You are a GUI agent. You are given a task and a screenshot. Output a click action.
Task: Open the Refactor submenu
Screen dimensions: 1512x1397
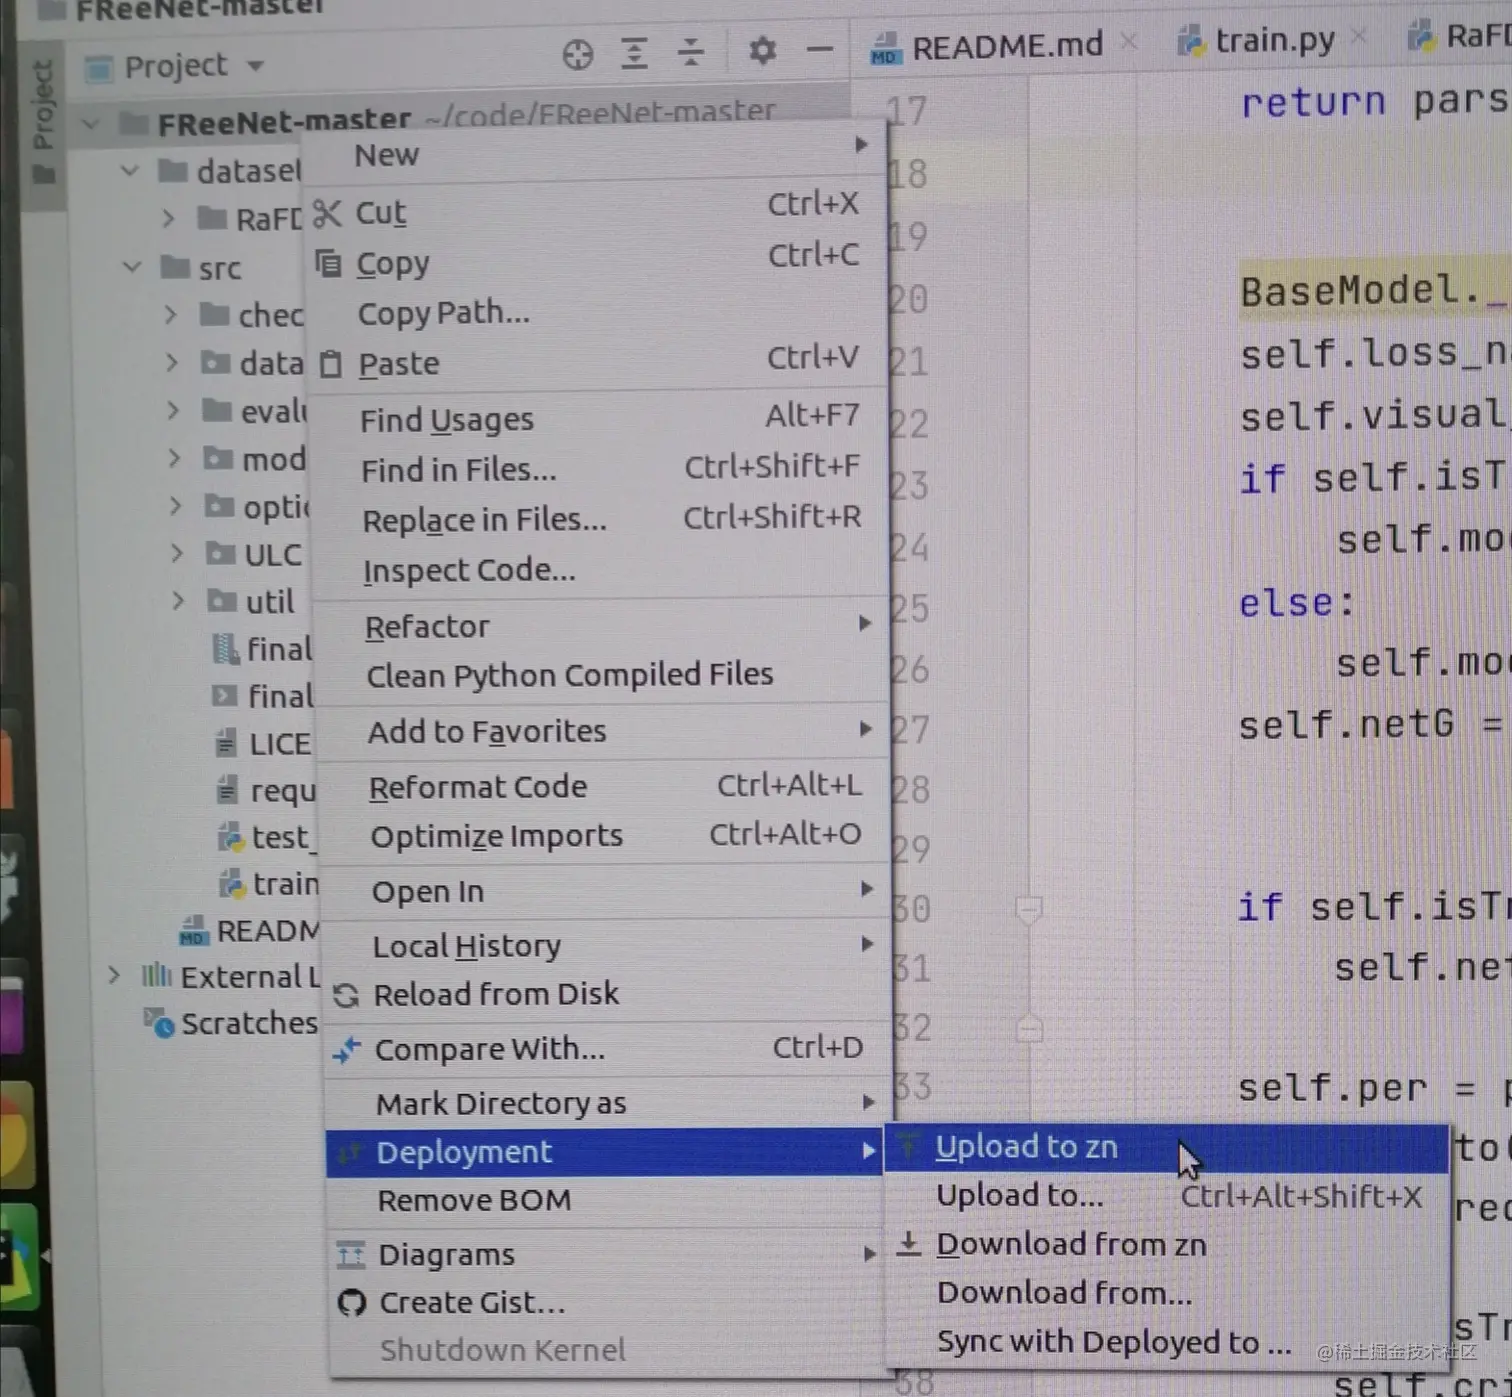600,625
